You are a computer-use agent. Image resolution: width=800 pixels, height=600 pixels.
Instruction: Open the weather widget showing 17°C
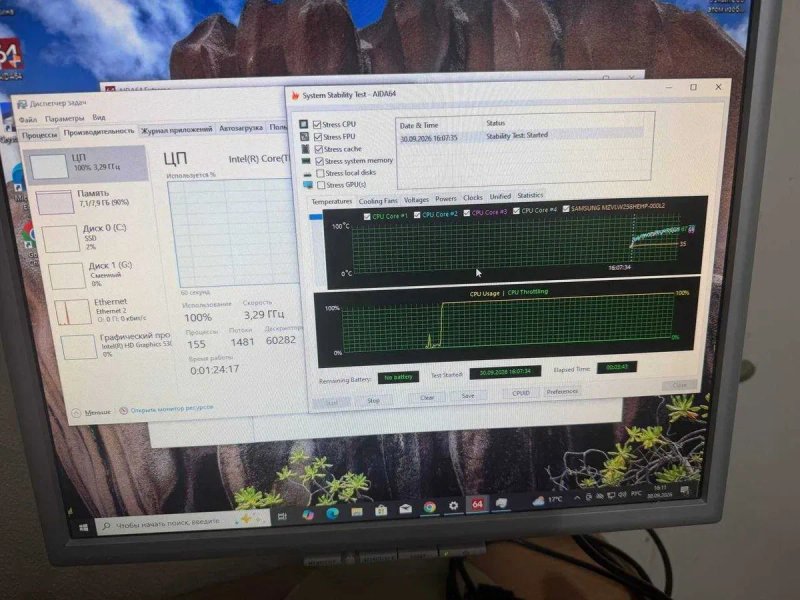(x=547, y=501)
